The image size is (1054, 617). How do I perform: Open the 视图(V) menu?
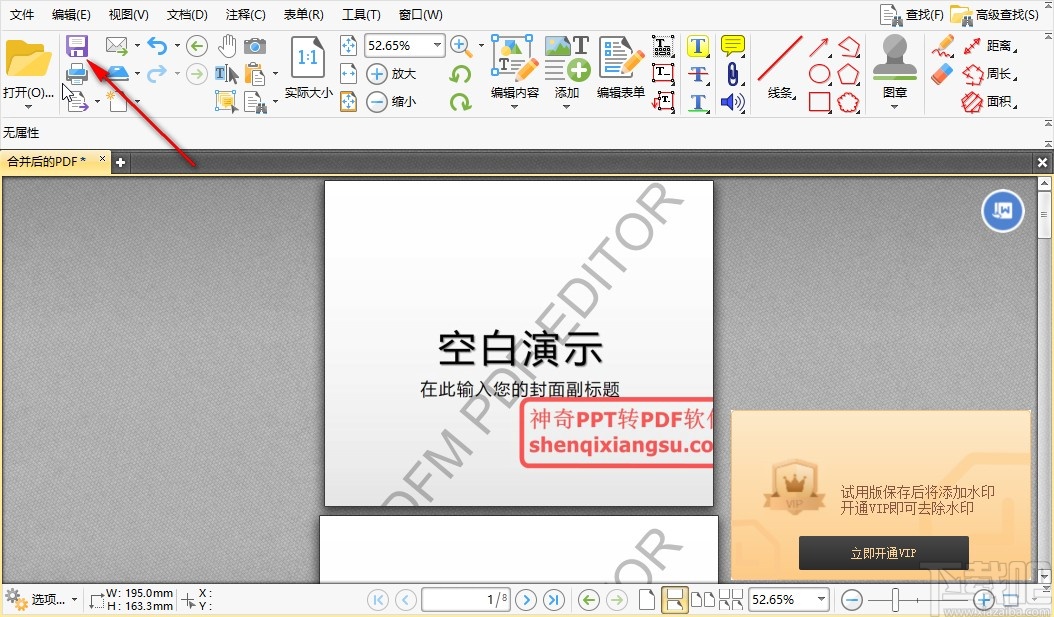(x=128, y=14)
